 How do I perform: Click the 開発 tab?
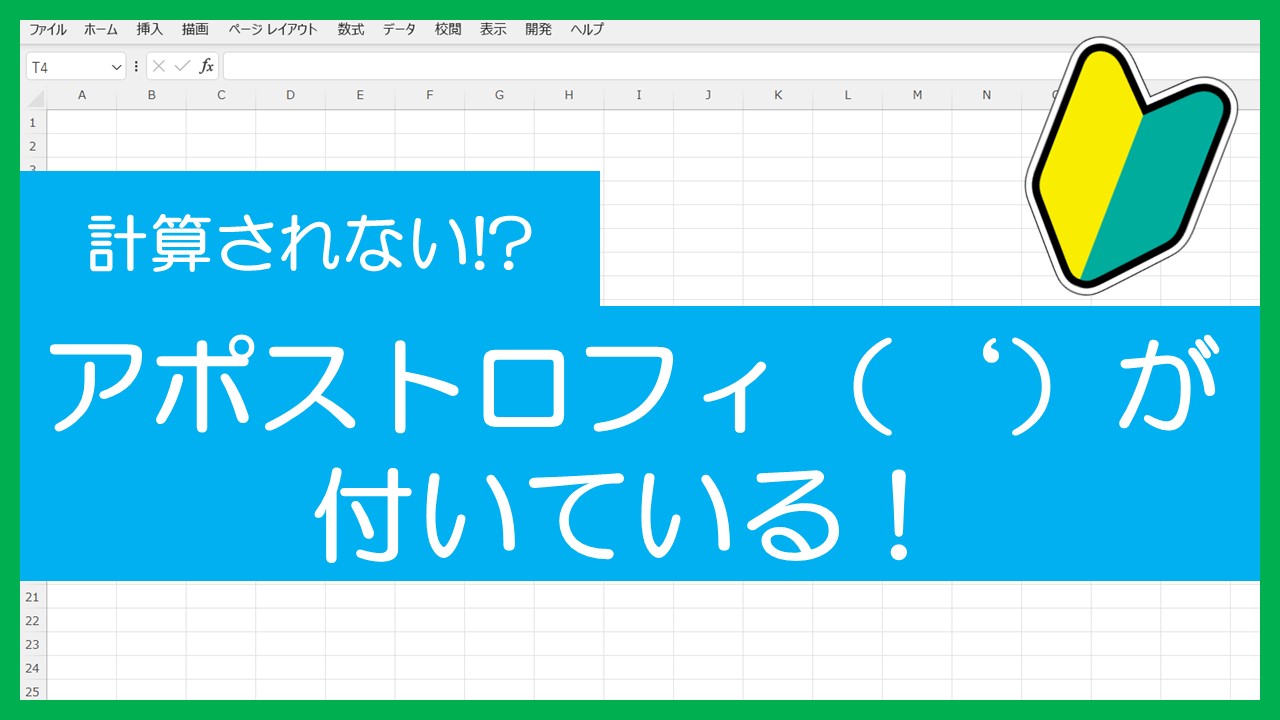point(538,29)
